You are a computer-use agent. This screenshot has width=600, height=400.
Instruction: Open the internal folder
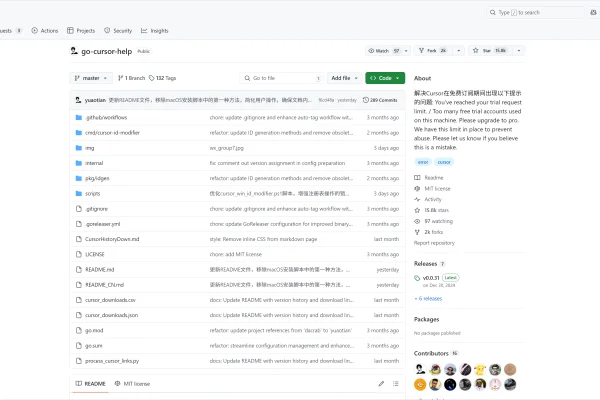94,163
